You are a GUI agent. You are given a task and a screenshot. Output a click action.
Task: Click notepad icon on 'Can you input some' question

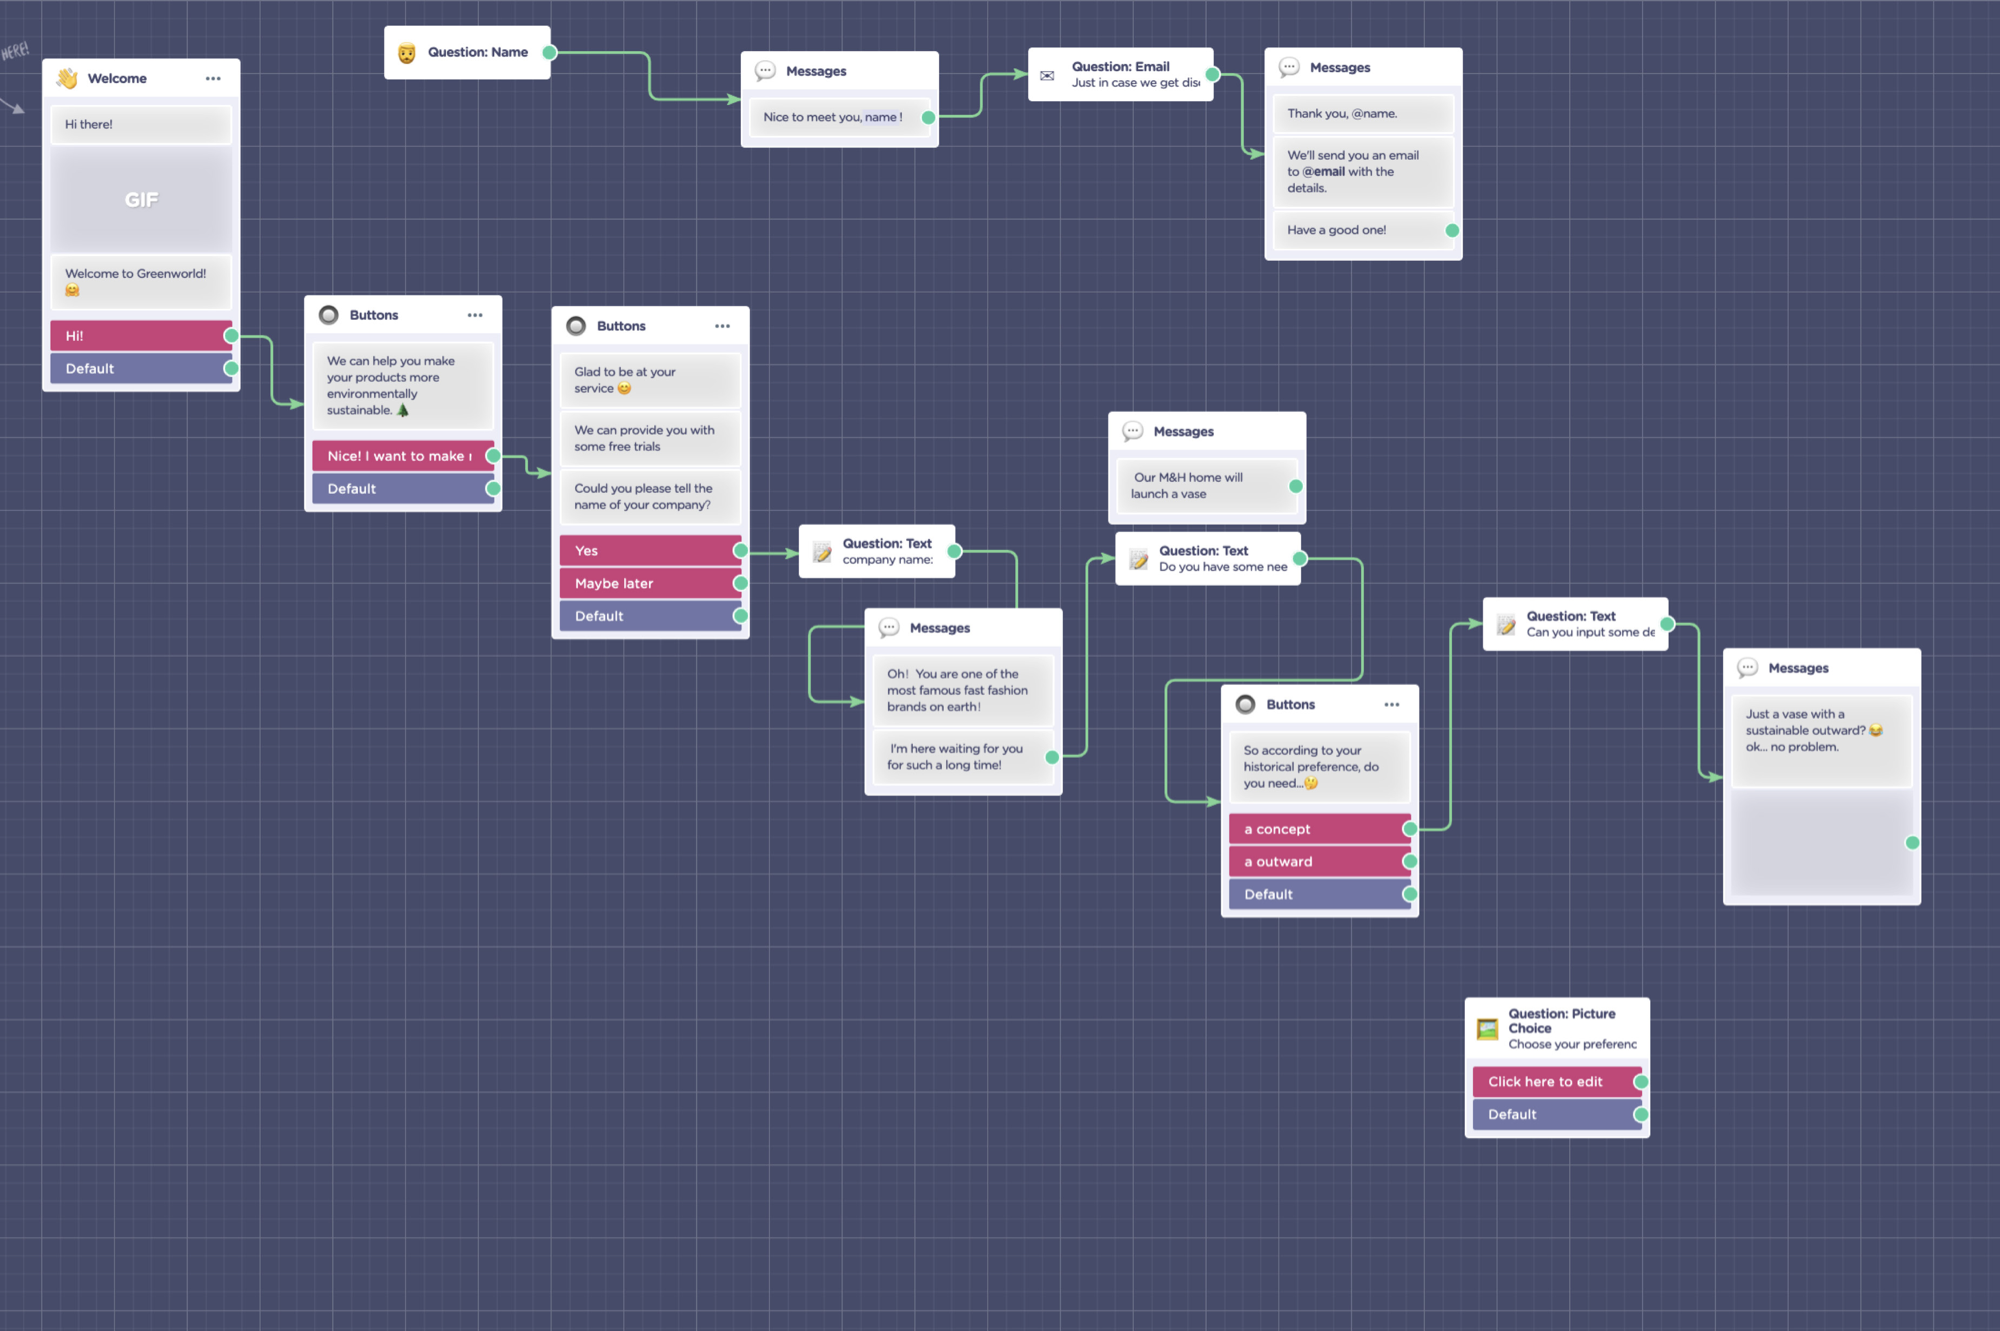tap(1506, 625)
